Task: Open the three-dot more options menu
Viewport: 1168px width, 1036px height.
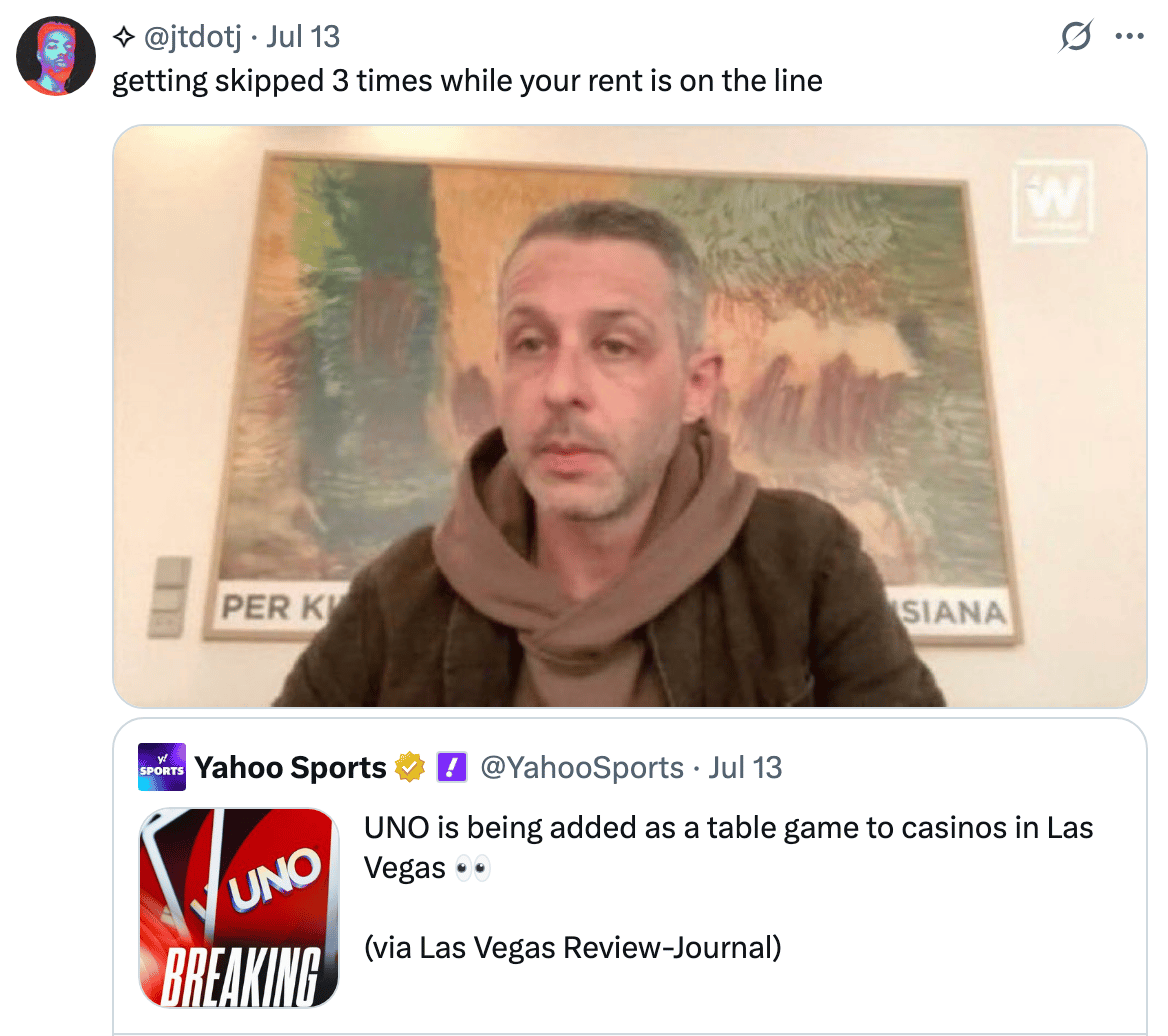Action: tap(1129, 36)
